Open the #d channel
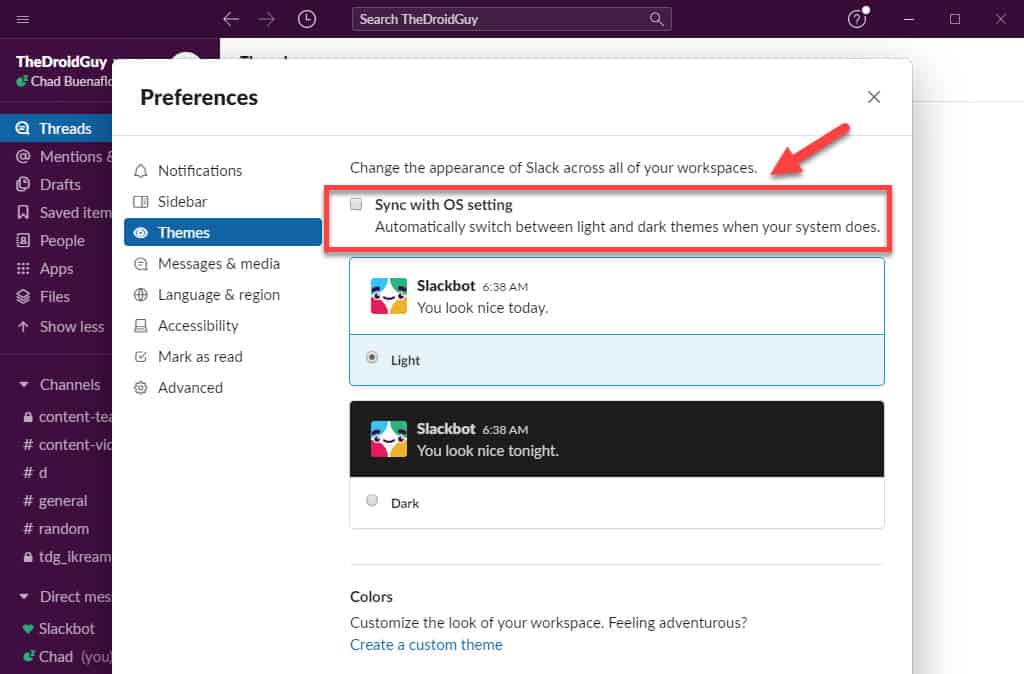The width and height of the screenshot is (1024, 674). tap(56, 473)
